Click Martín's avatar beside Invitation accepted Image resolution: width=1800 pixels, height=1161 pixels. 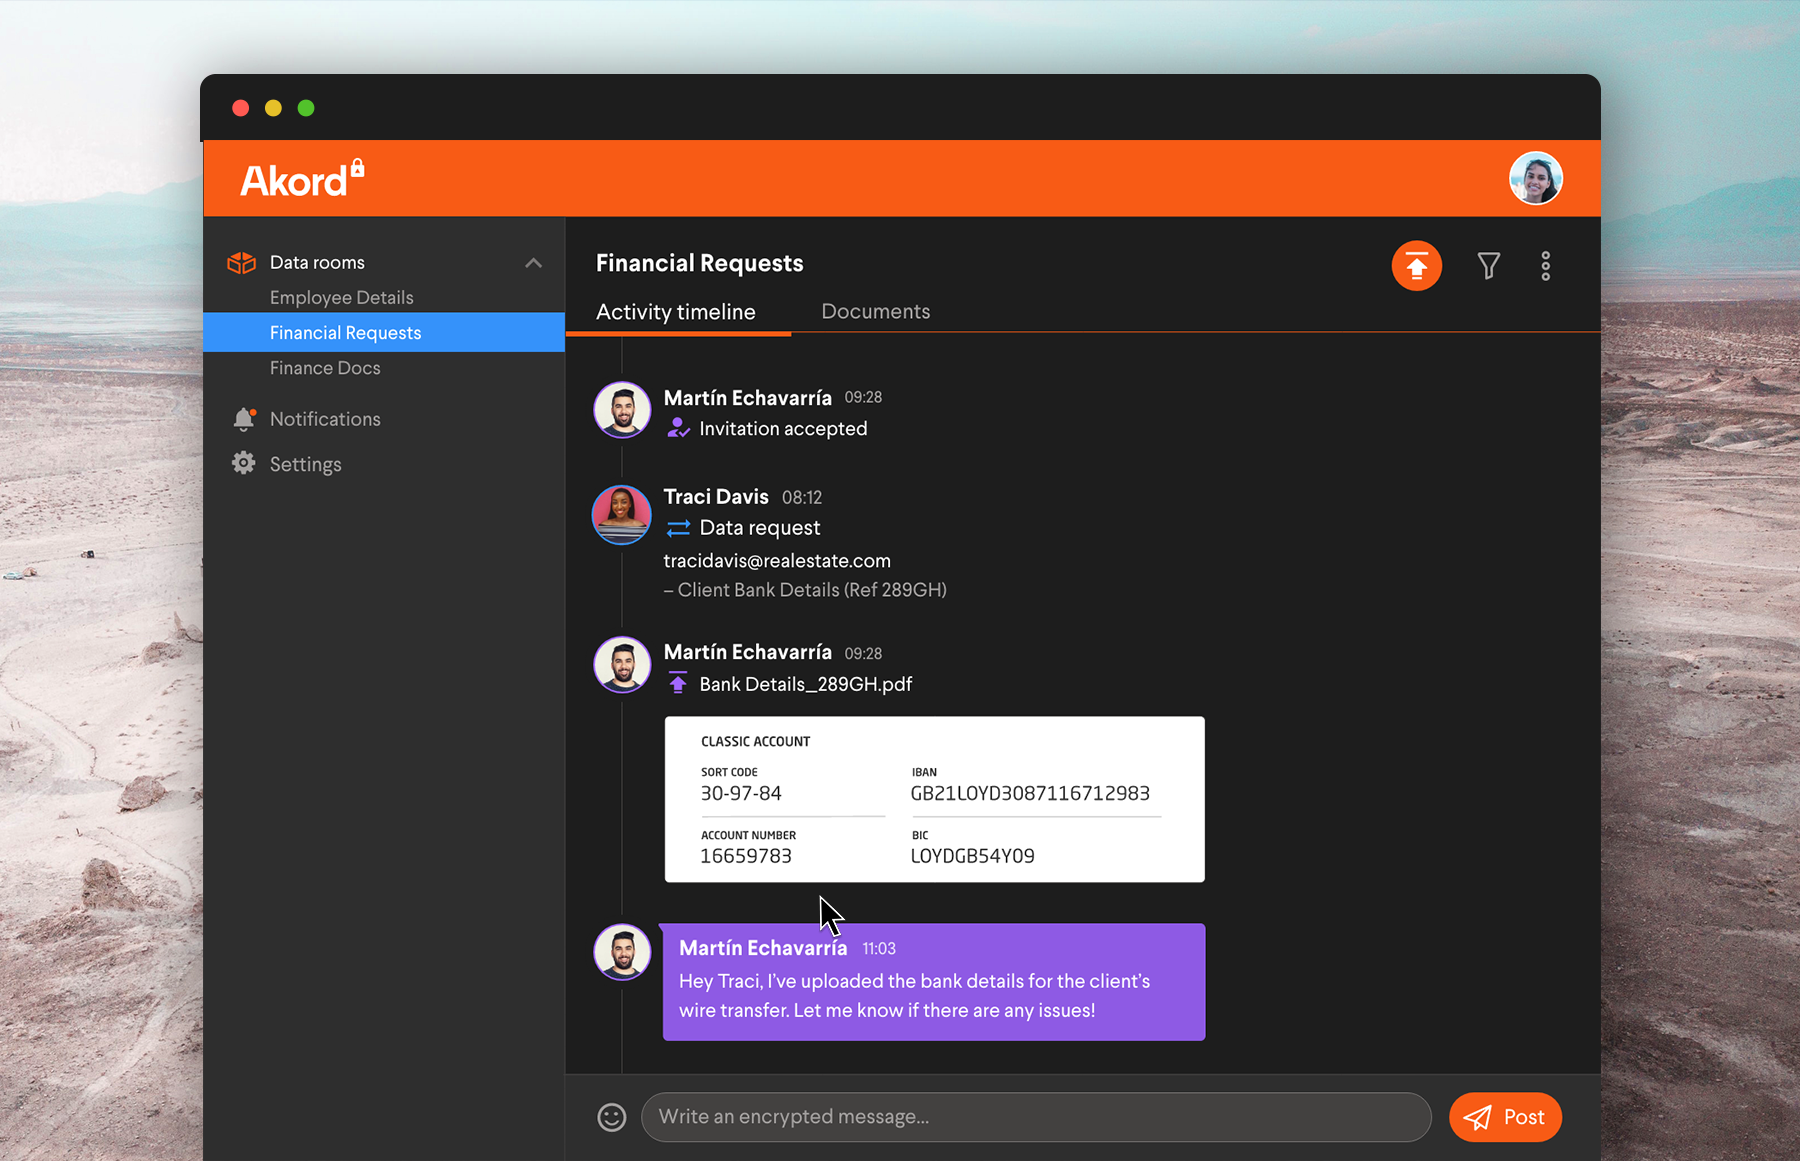pyautogui.click(x=622, y=409)
